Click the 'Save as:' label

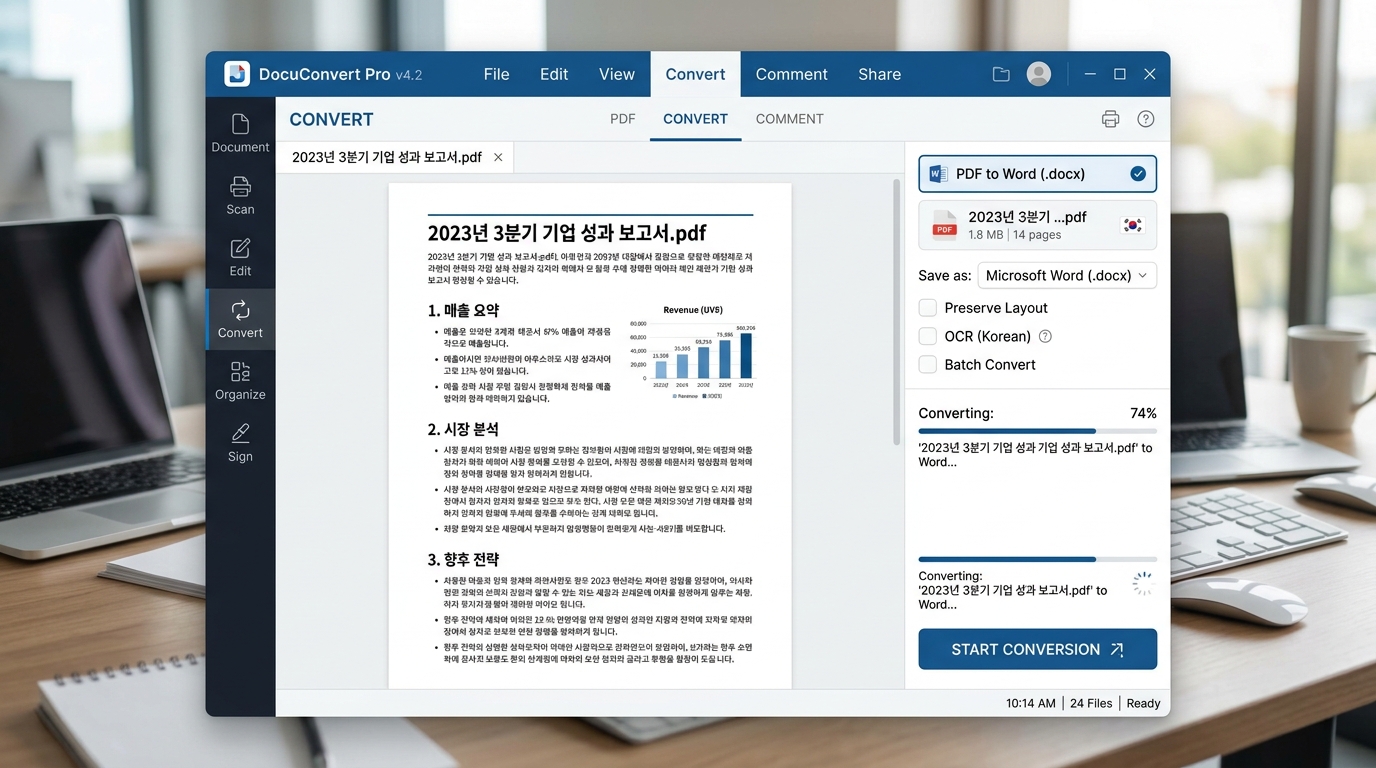tap(945, 276)
